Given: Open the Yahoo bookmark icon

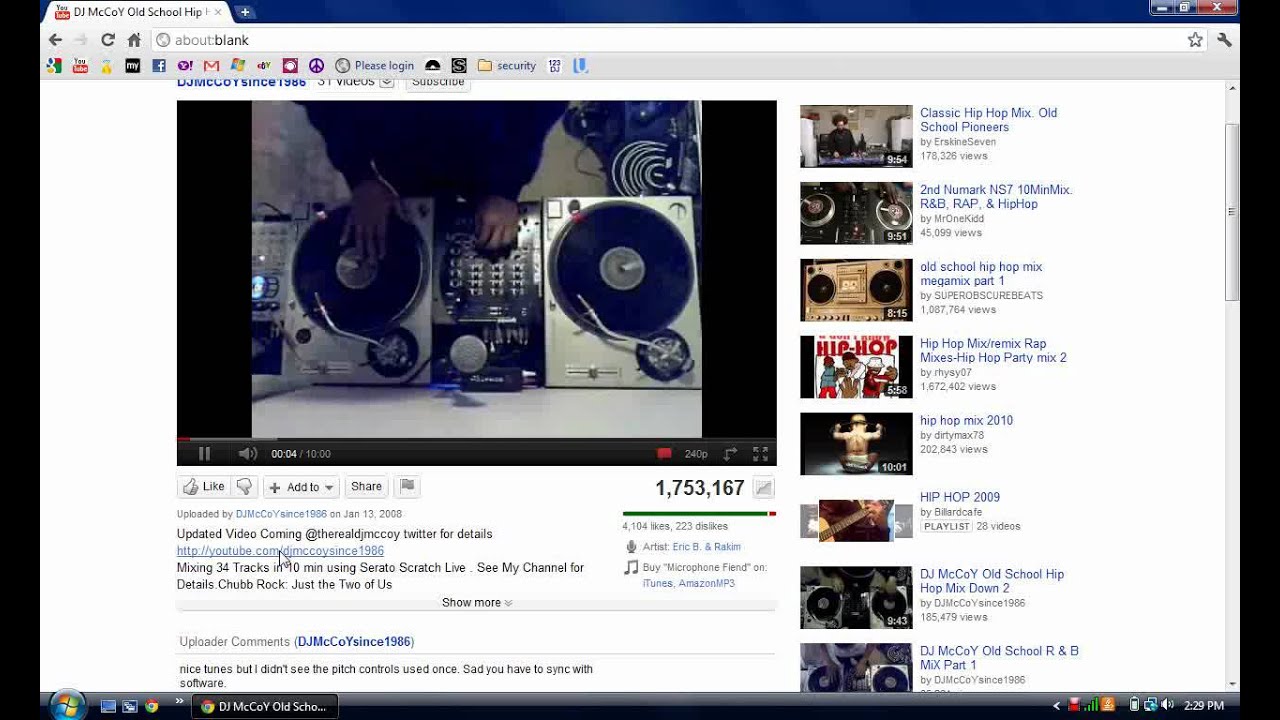Looking at the screenshot, I should 185,66.
